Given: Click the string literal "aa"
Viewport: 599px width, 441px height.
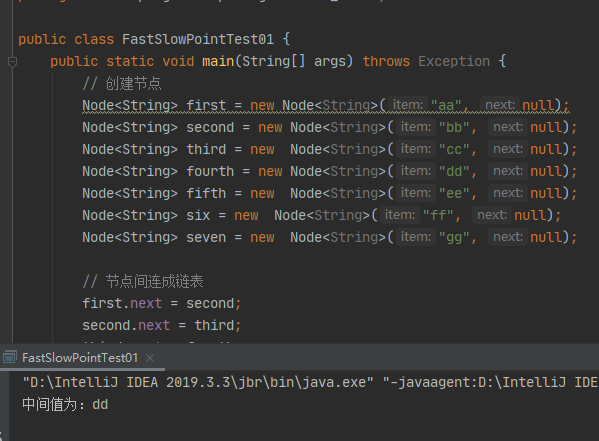Looking at the screenshot, I should (446, 105).
